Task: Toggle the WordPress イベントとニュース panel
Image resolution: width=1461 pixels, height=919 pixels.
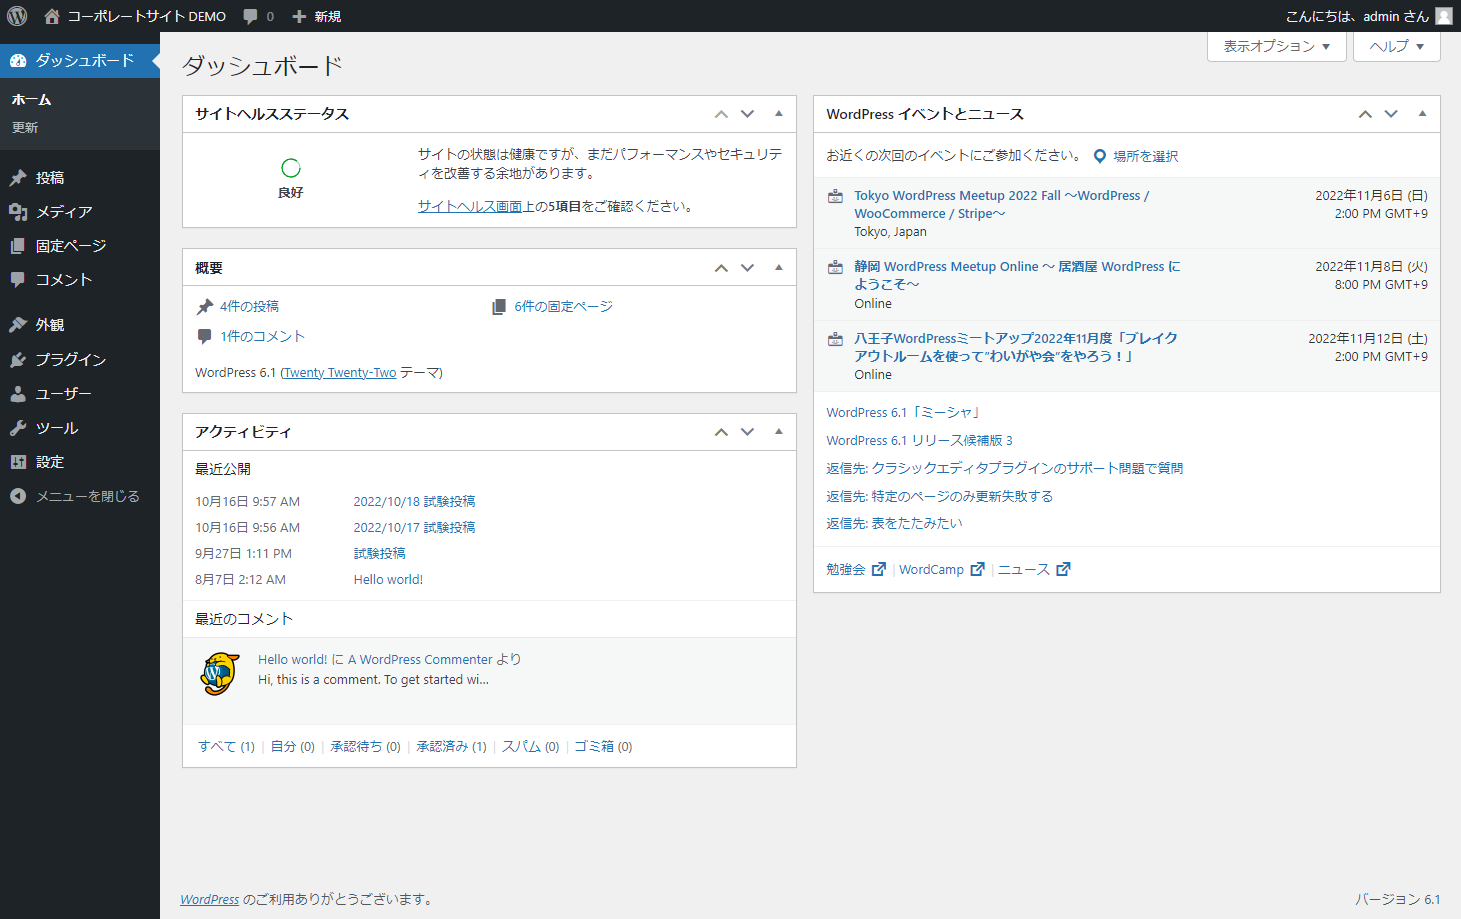Action: [1422, 114]
